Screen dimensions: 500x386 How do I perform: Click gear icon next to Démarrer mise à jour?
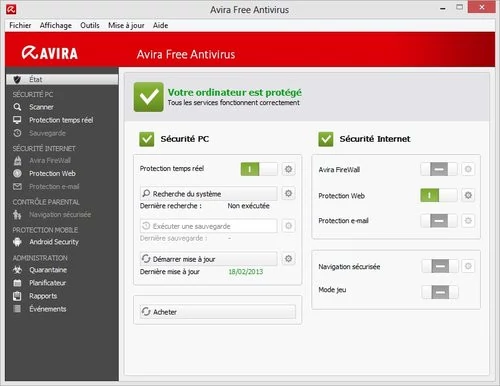[289, 259]
